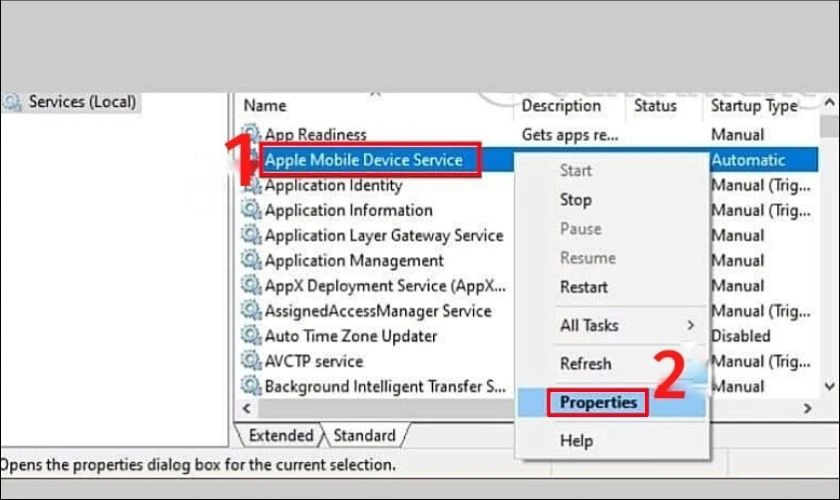This screenshot has width=840, height=500.
Task: Select the Application Identity service
Action: pos(333,185)
